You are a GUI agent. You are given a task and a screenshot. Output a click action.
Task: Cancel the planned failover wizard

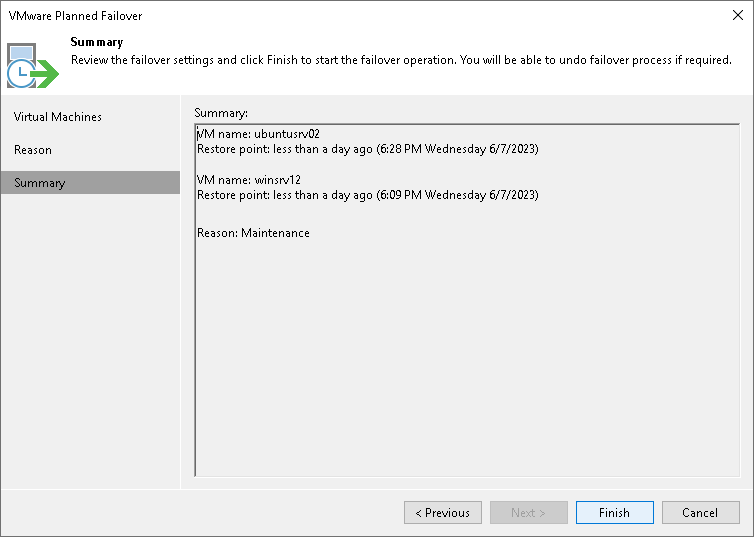tap(700, 512)
